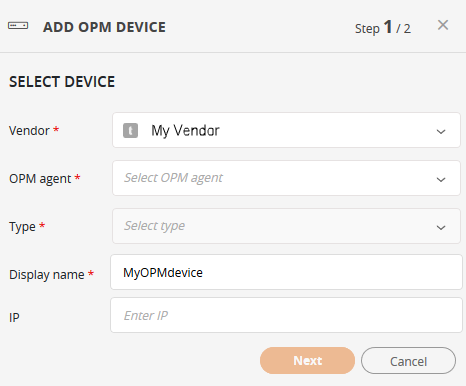The width and height of the screenshot is (466, 386).
Task: Expand the Type dropdown arrow
Action: [x=441, y=227]
